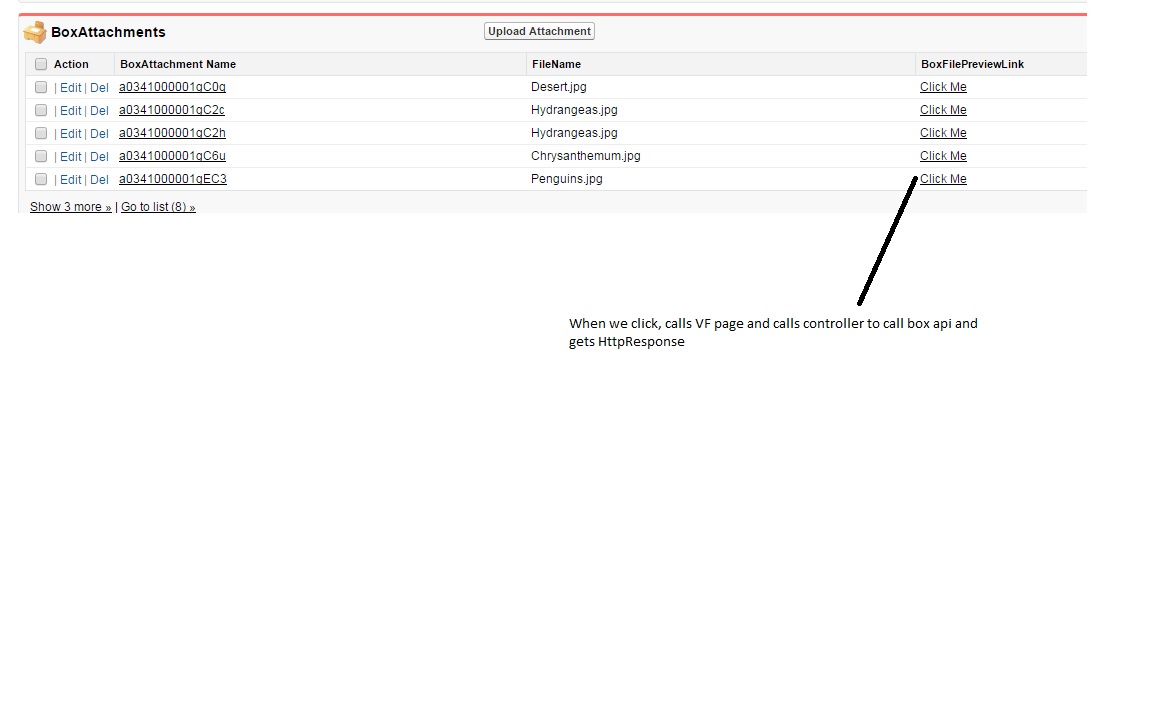Screen dimensions: 1152x720
Task: Open the Go to list (8) link
Action: click(158, 207)
